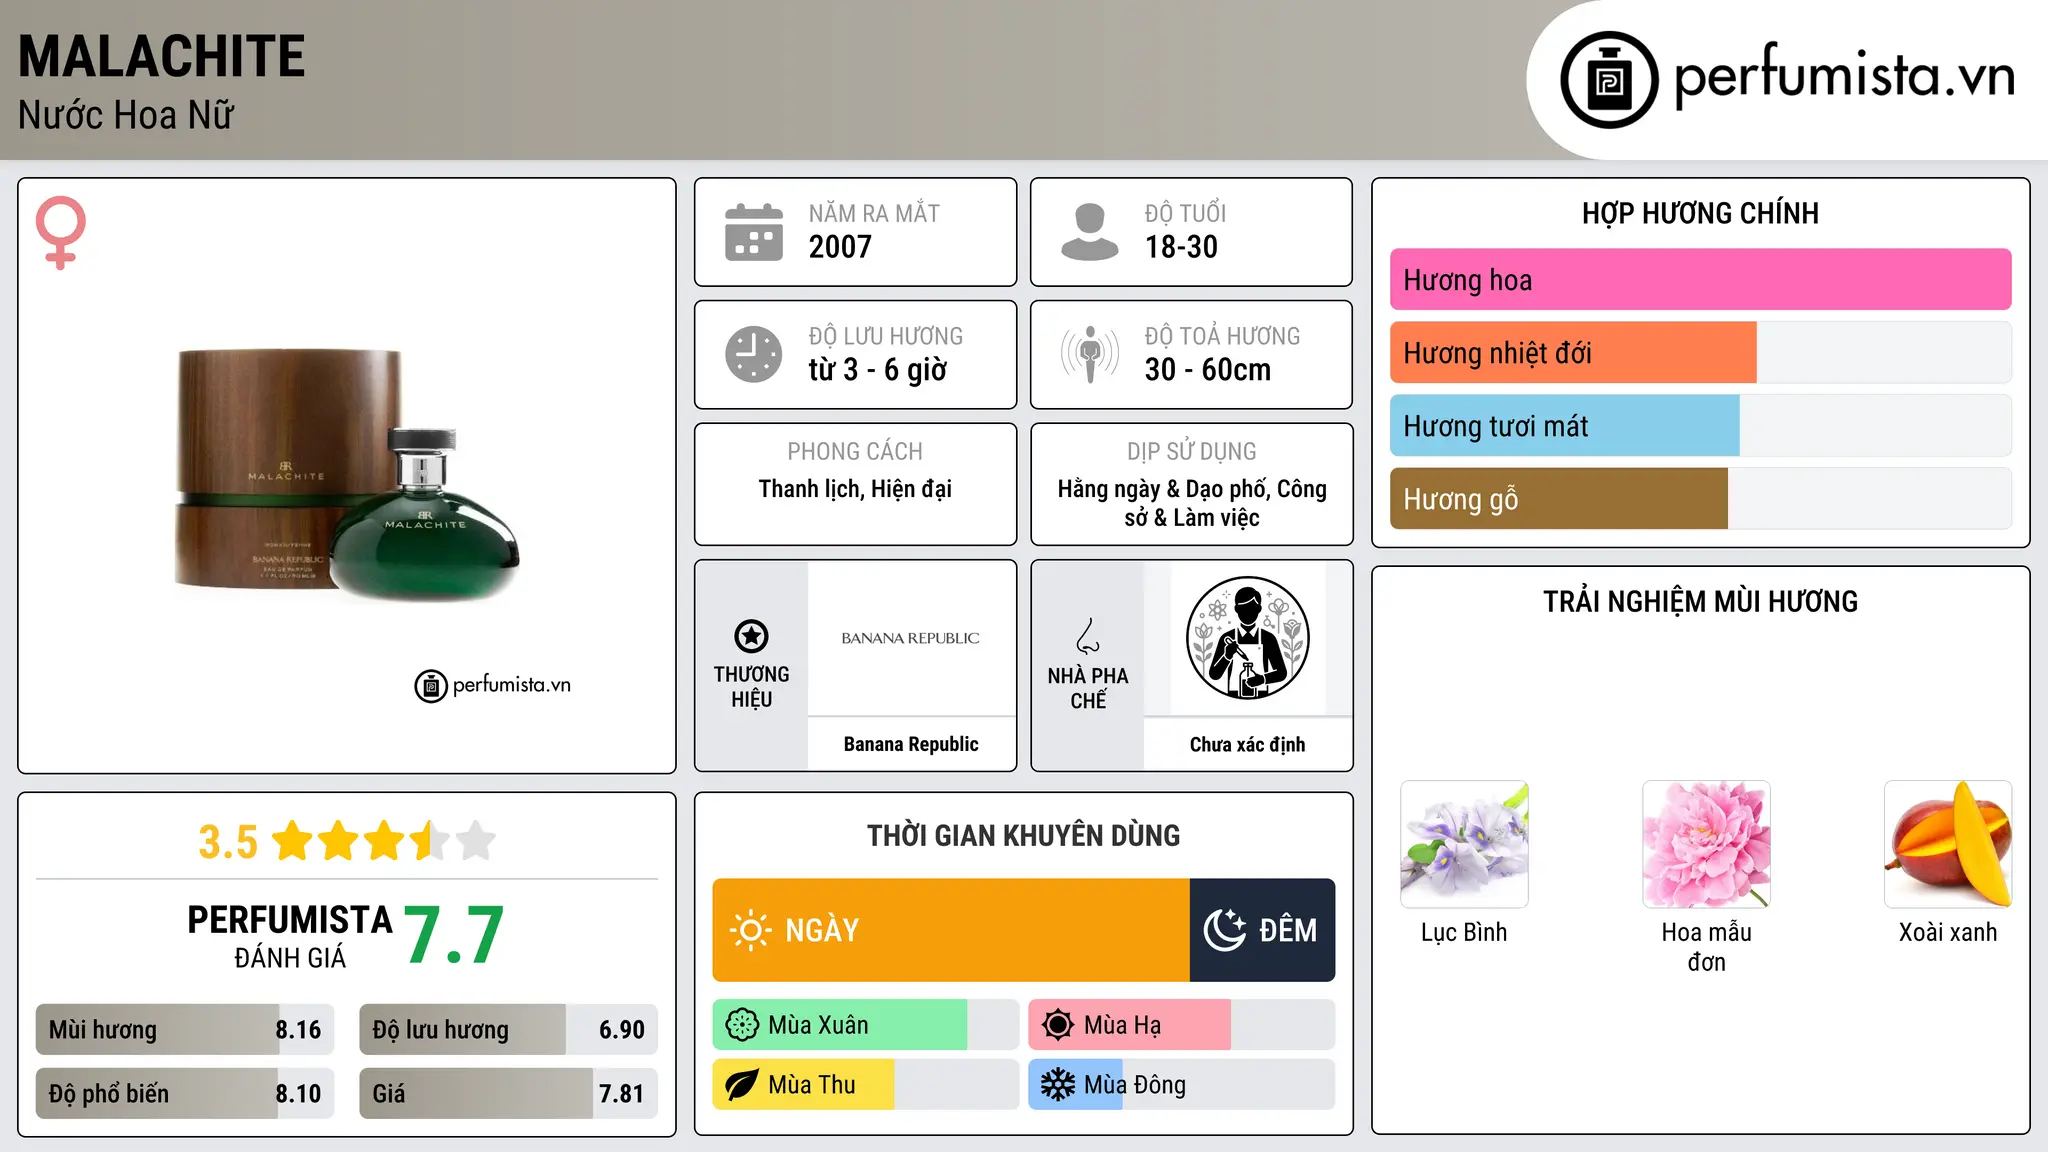
Task: Click the PHONG CÁCH label
Action: point(855,451)
